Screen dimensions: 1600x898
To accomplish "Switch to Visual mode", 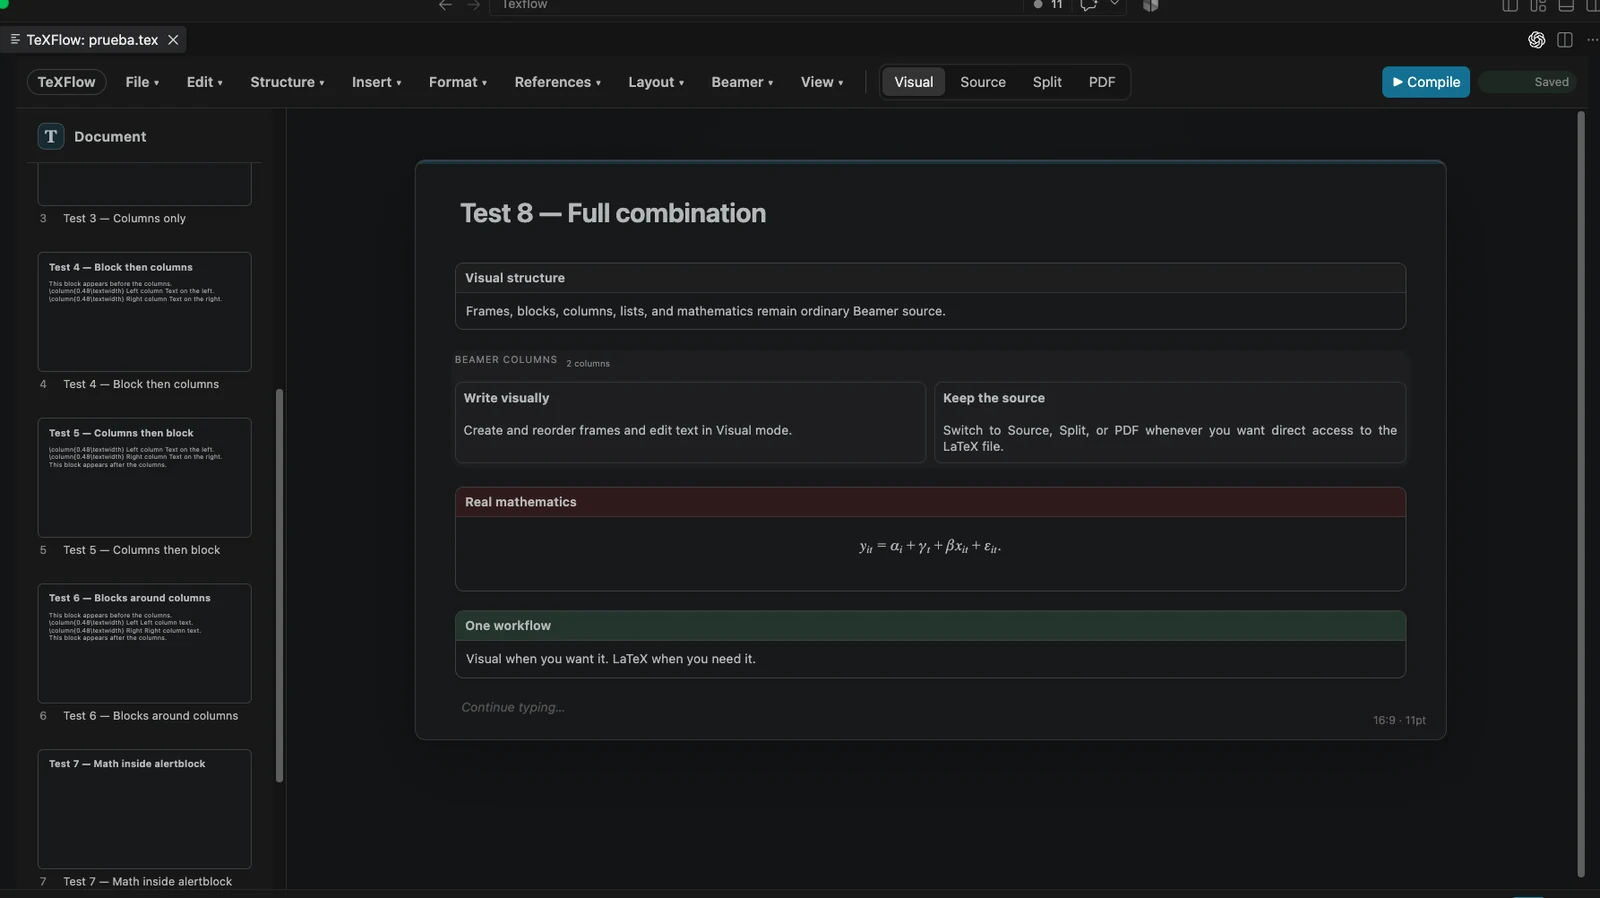I will [x=914, y=82].
